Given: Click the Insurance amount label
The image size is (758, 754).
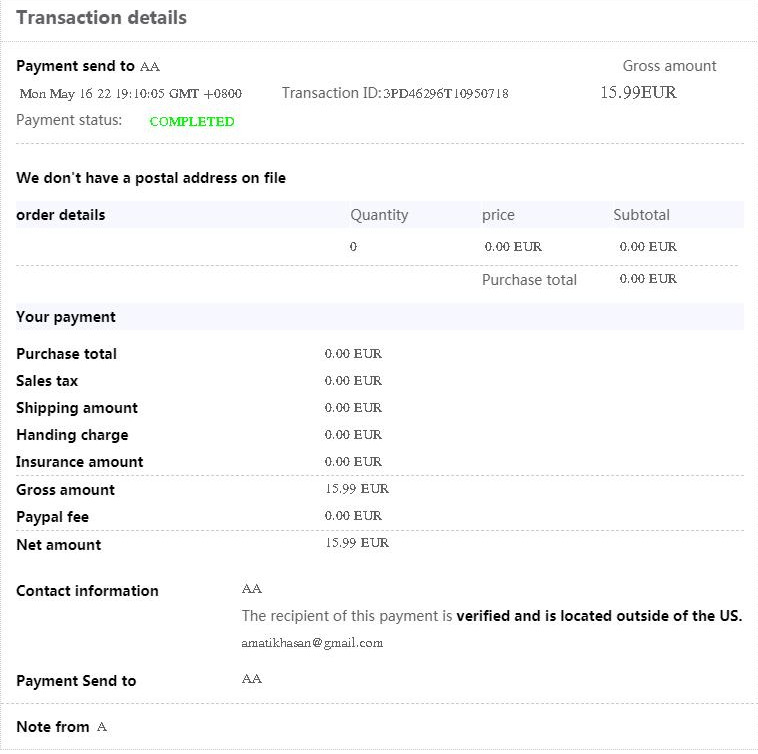Looking at the screenshot, I should tap(80, 462).
